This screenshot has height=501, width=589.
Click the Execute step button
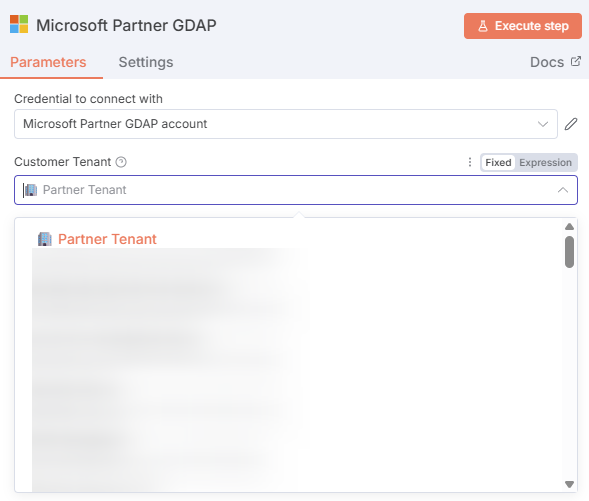pyautogui.click(x=523, y=26)
